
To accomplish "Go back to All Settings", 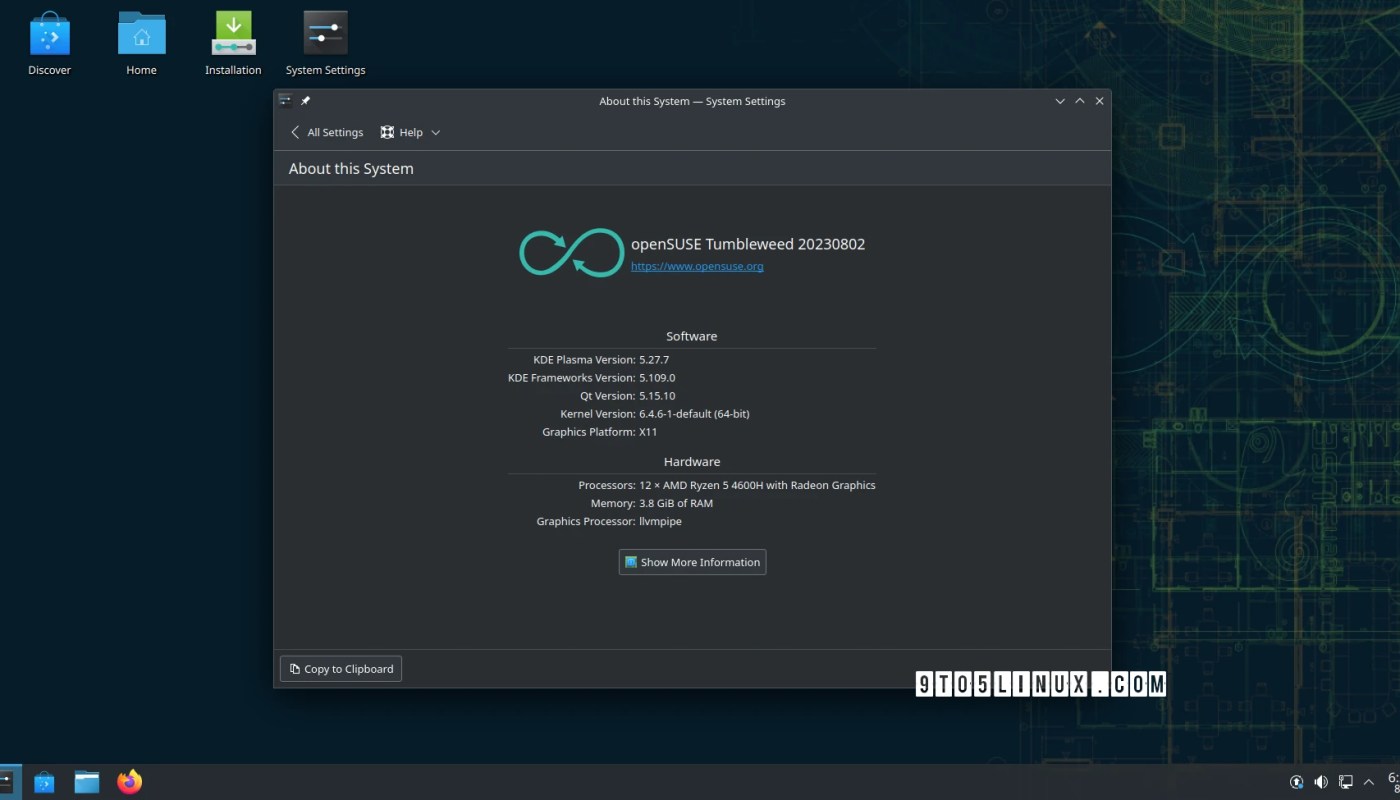I will click(327, 132).
